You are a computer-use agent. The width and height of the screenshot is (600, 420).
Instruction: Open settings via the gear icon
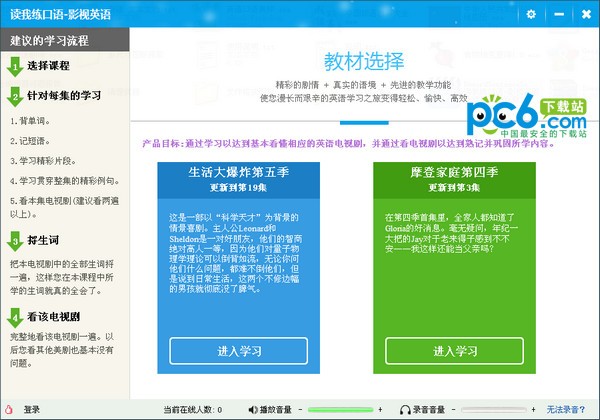click(531, 14)
